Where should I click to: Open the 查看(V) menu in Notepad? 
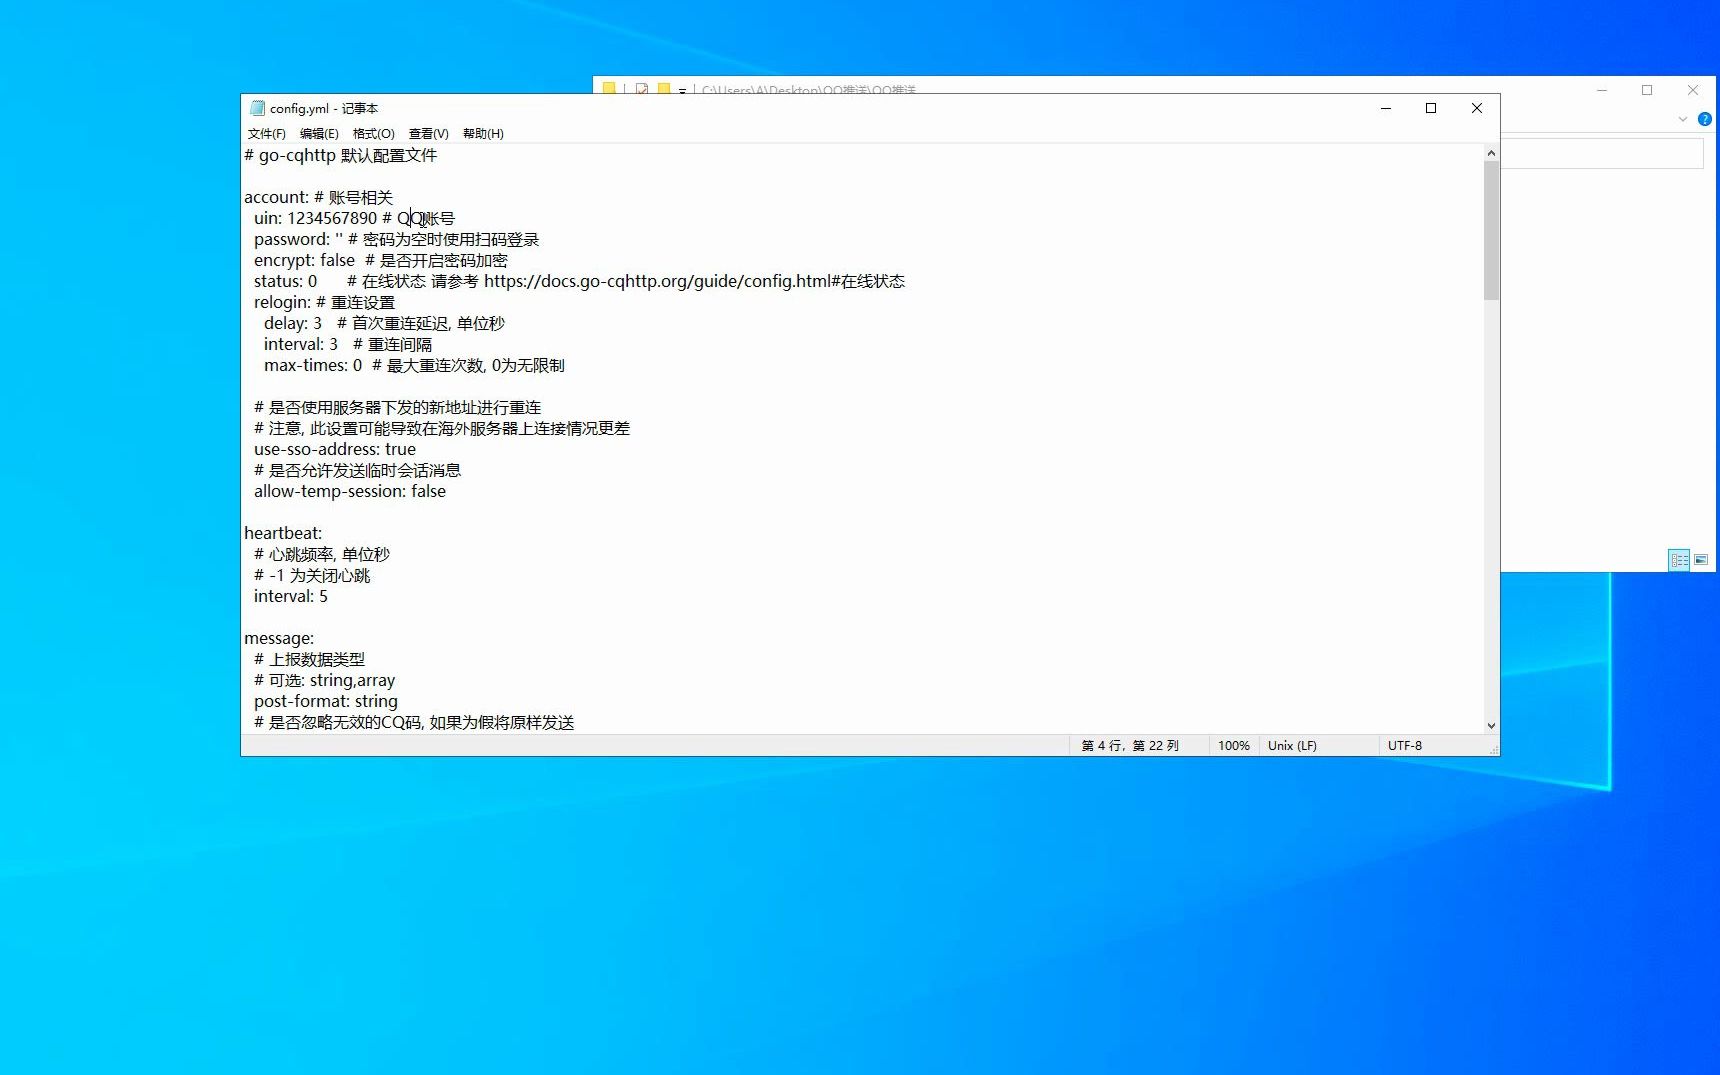pos(428,133)
